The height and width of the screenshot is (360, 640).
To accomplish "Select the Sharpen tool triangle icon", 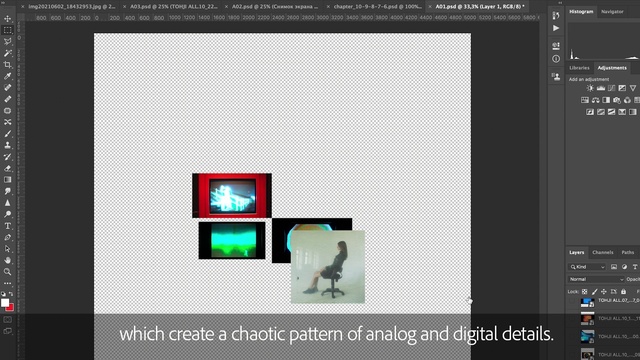I will pos(7,203).
